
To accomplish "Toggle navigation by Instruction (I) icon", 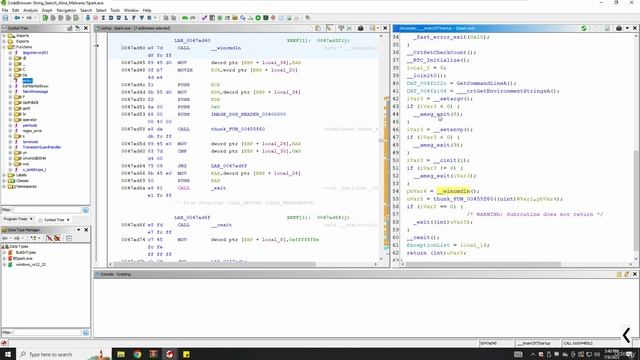I will [x=103, y=18].
